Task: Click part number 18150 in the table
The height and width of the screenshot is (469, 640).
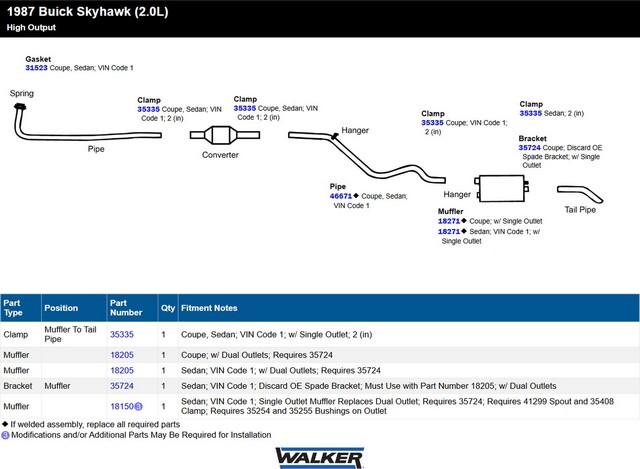Action: pos(121,407)
